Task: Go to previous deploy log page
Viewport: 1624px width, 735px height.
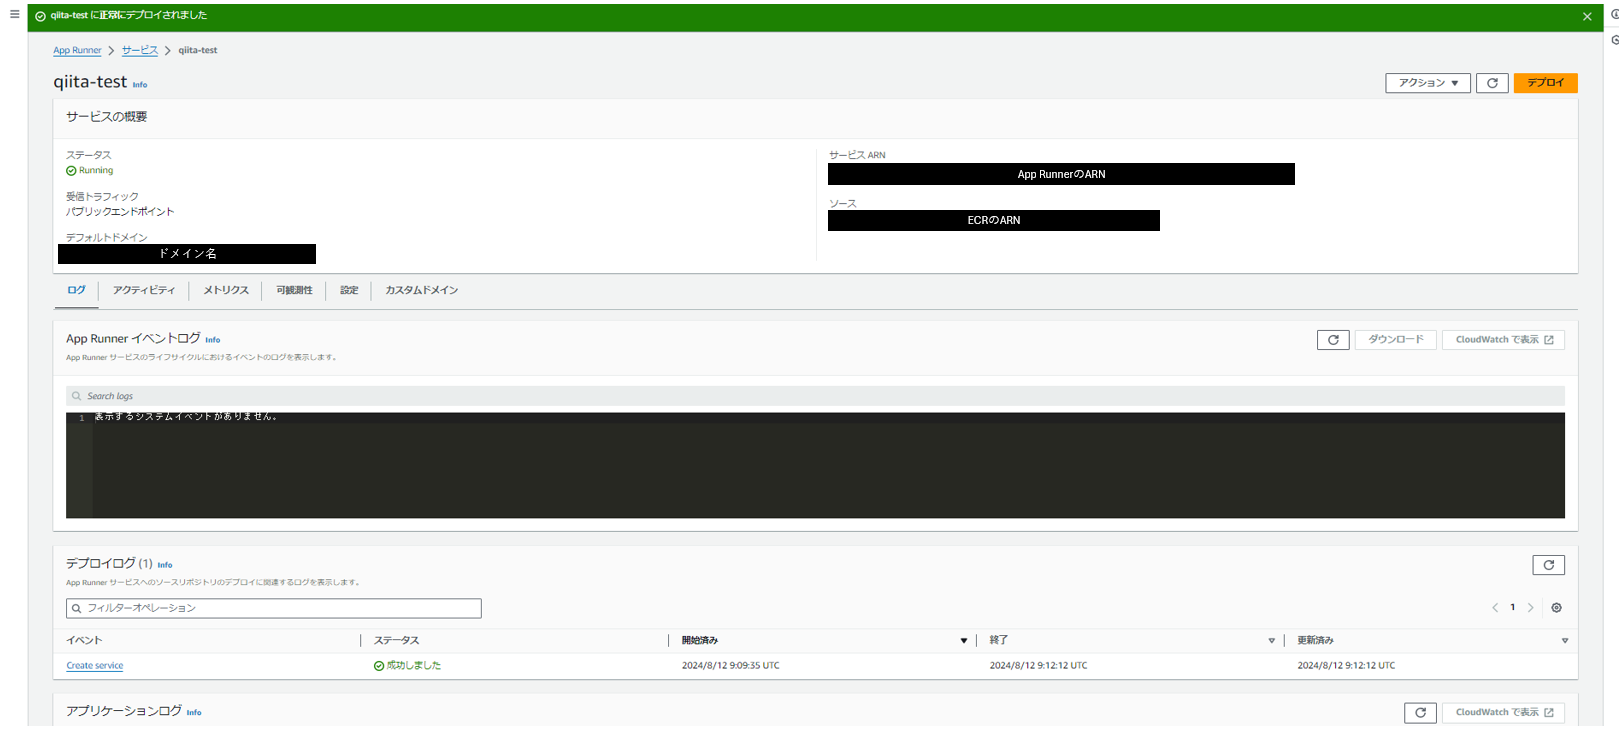Action: 1495,608
